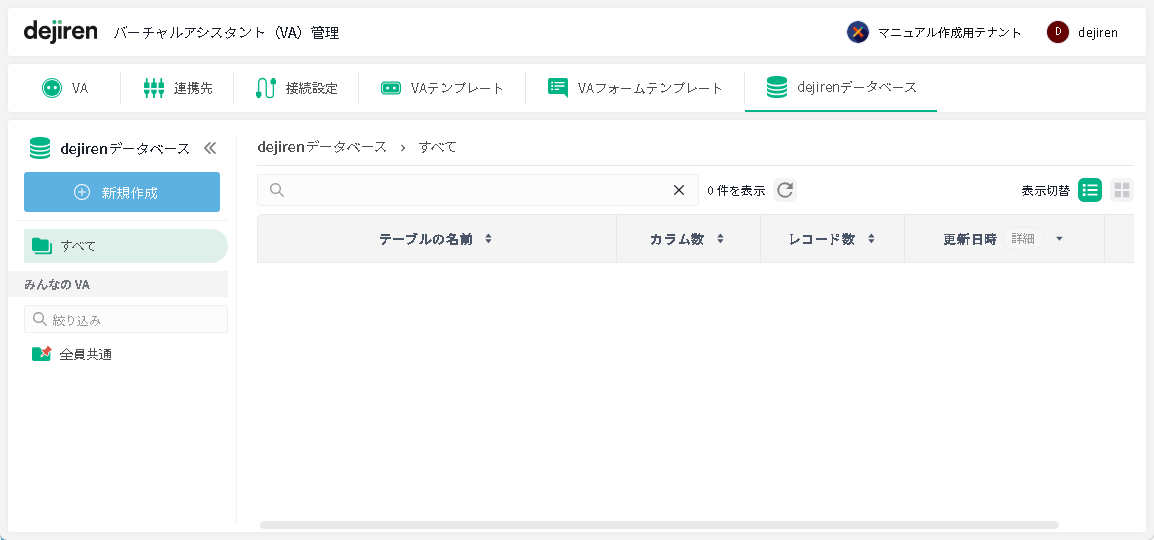Select the すべて folder in sidebar

coord(125,245)
